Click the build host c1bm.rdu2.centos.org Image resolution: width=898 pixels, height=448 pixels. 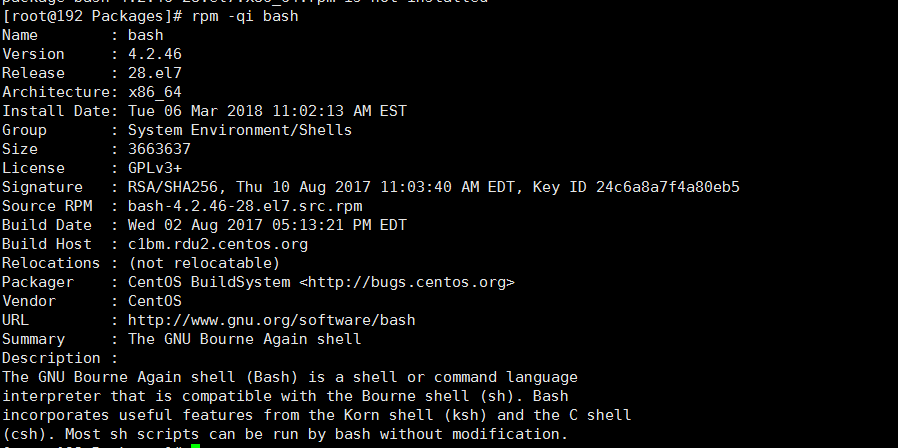tap(218, 245)
